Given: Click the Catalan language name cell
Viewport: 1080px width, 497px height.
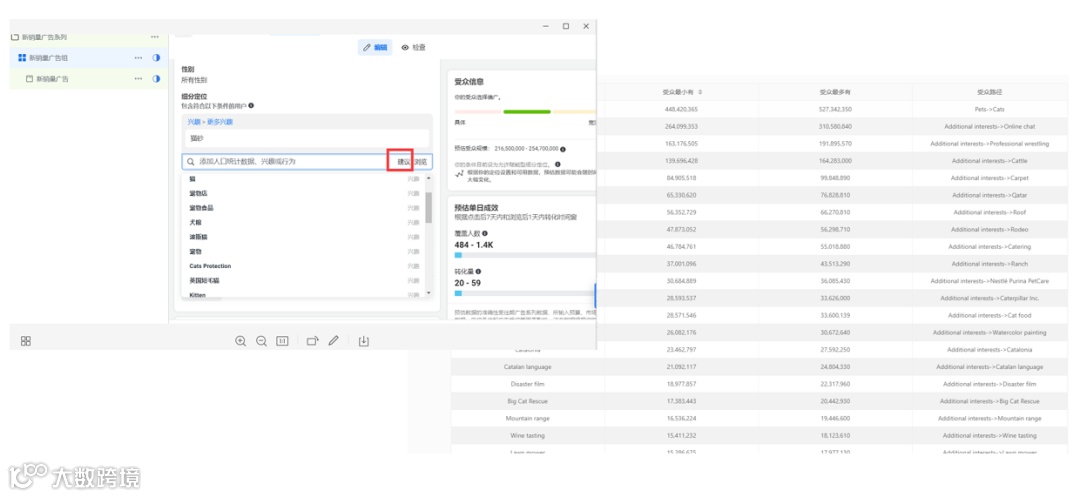Looking at the screenshot, I should click(528, 367).
